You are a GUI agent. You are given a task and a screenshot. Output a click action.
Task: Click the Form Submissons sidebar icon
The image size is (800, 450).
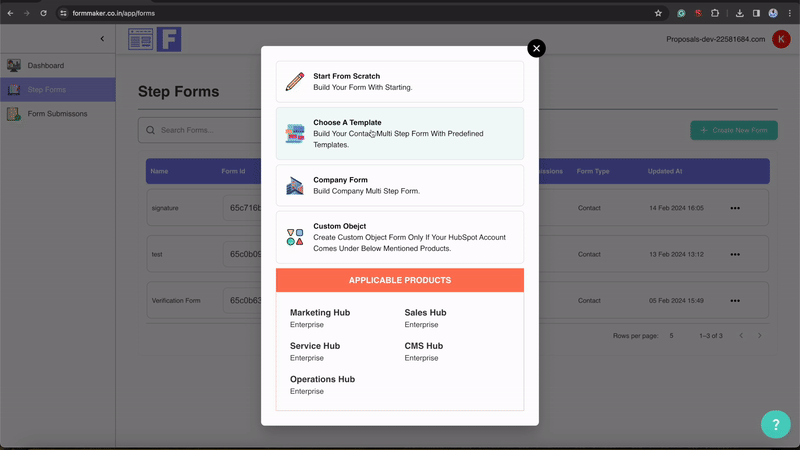[14, 113]
